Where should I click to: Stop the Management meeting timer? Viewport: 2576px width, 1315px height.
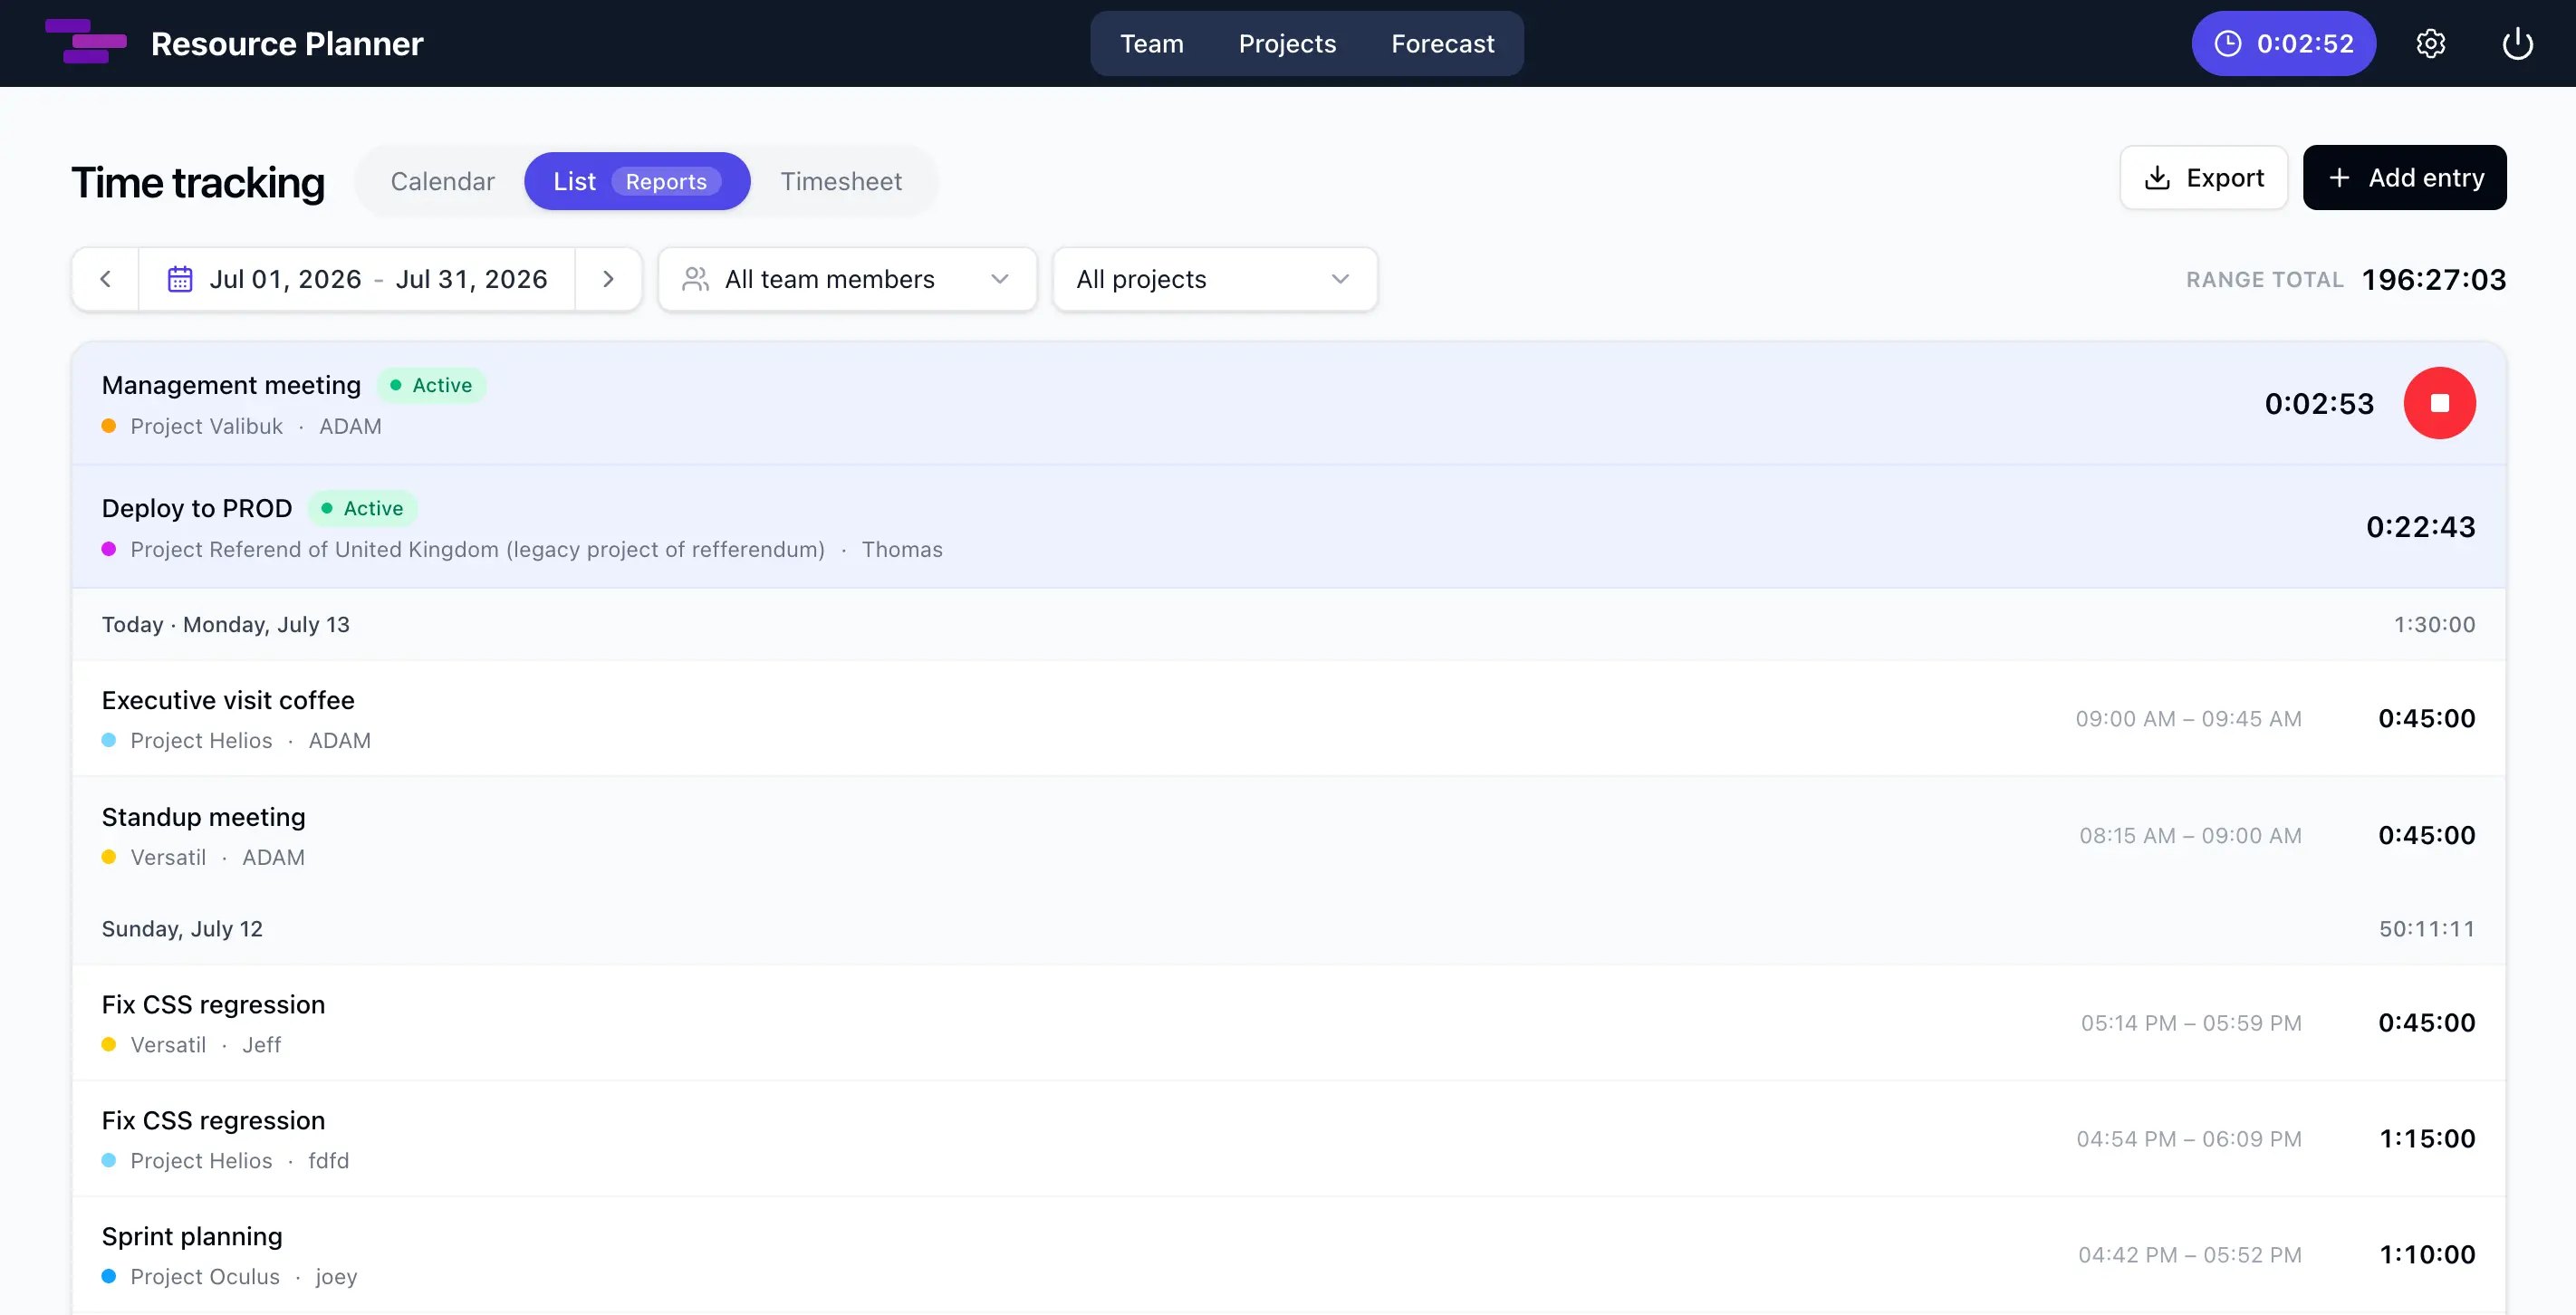(2439, 403)
